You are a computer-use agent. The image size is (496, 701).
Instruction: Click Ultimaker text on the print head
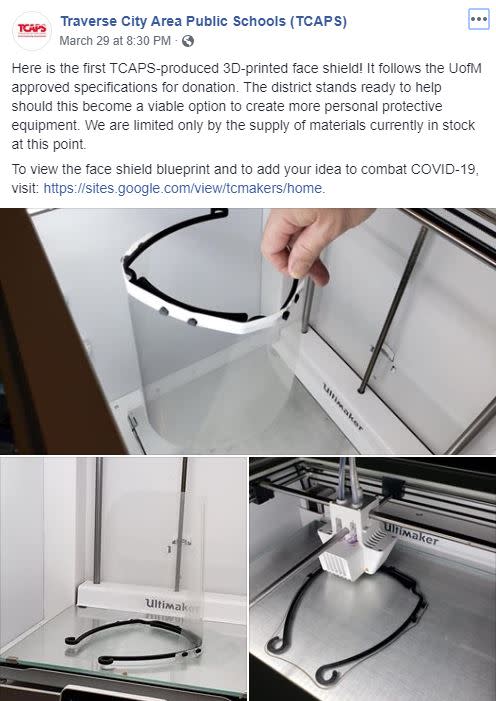click(411, 533)
